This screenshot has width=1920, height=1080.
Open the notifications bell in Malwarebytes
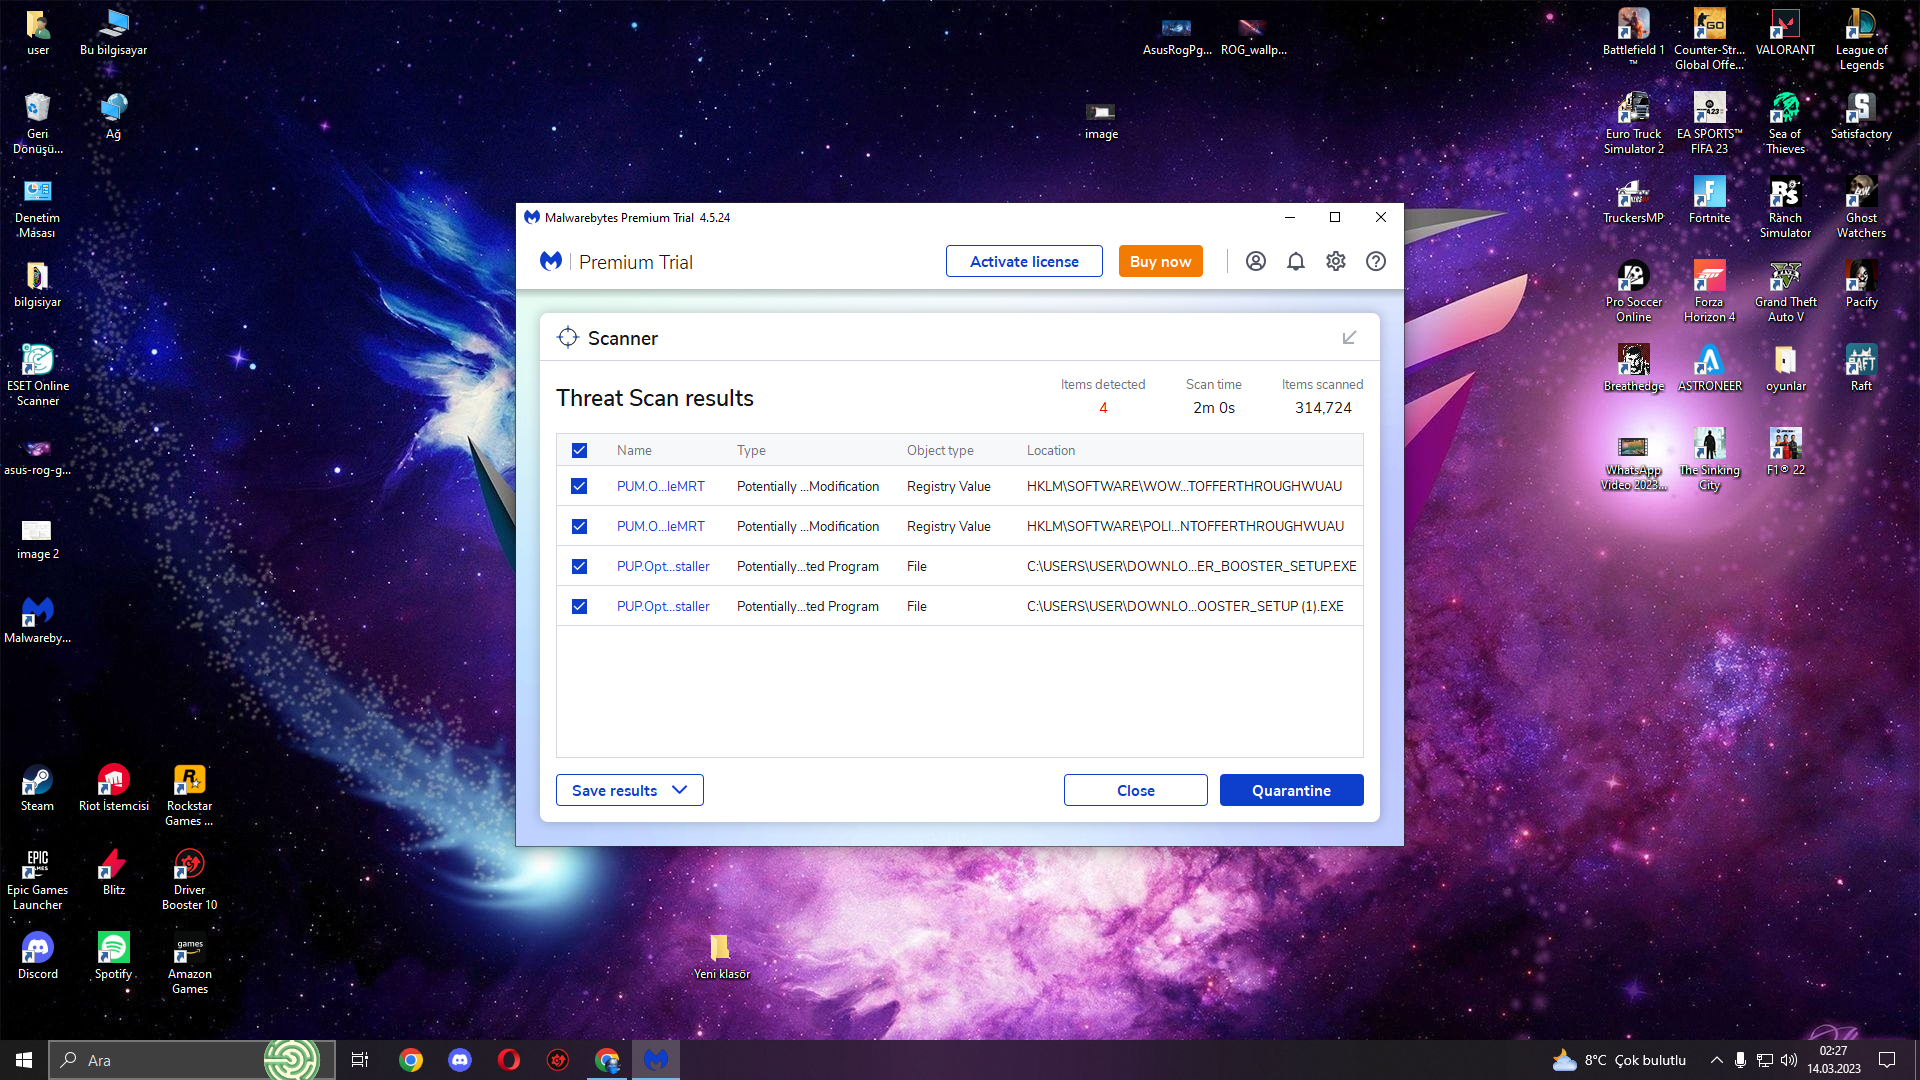(1295, 261)
